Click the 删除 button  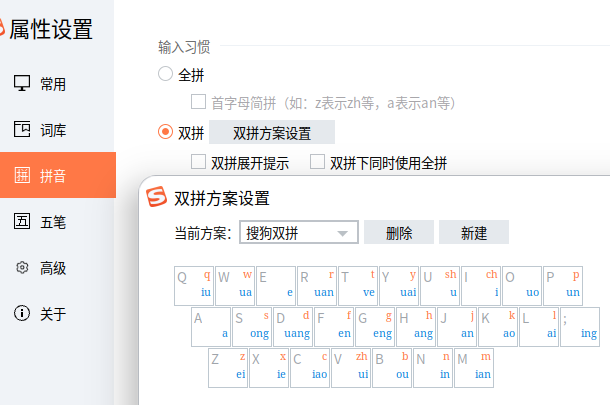(x=399, y=232)
